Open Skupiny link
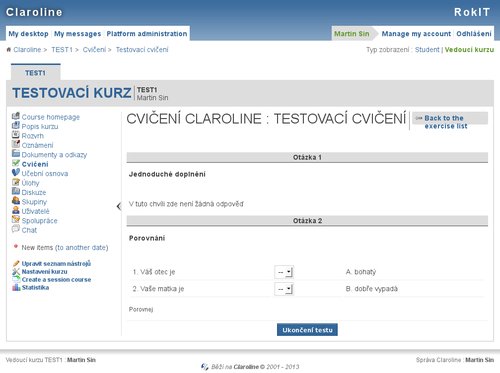The width and height of the screenshot is (500, 373). tap(34, 202)
